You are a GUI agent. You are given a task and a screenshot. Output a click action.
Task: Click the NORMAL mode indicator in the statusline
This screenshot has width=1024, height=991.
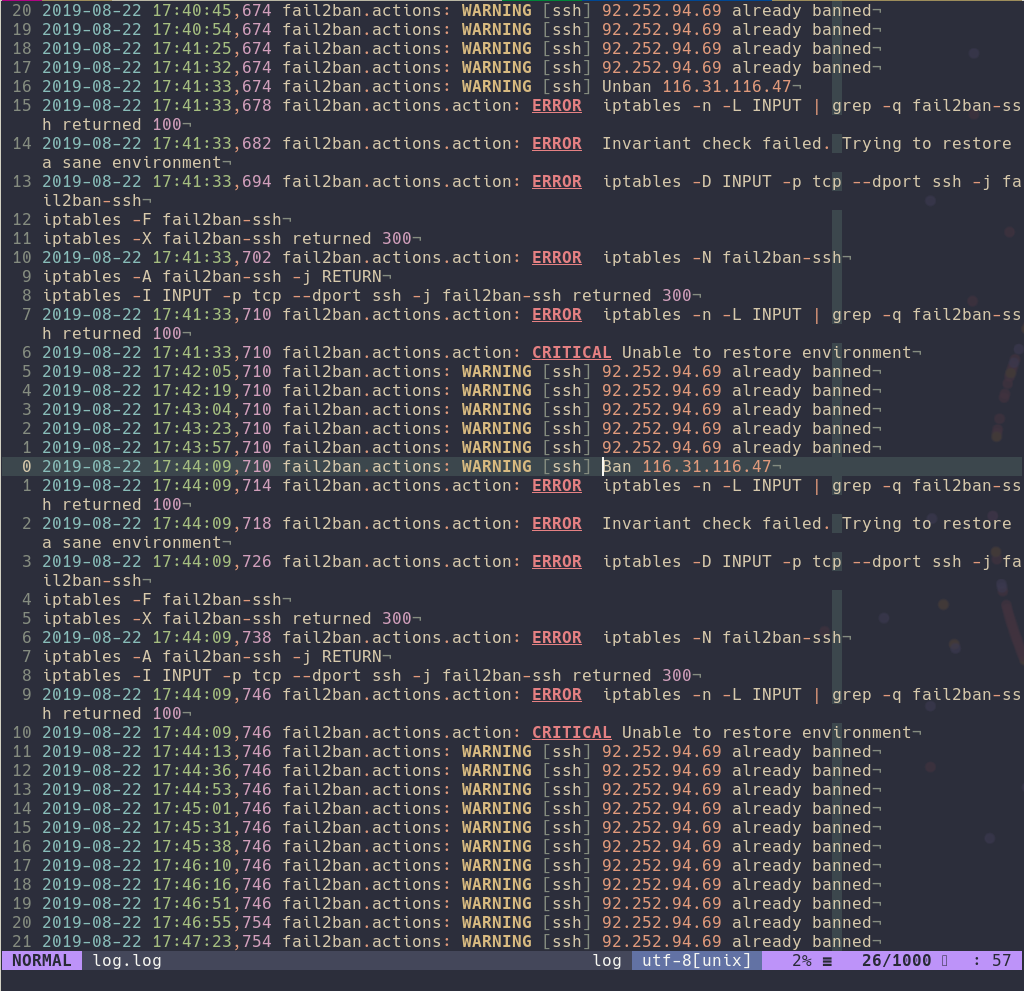pyautogui.click(x=40, y=960)
